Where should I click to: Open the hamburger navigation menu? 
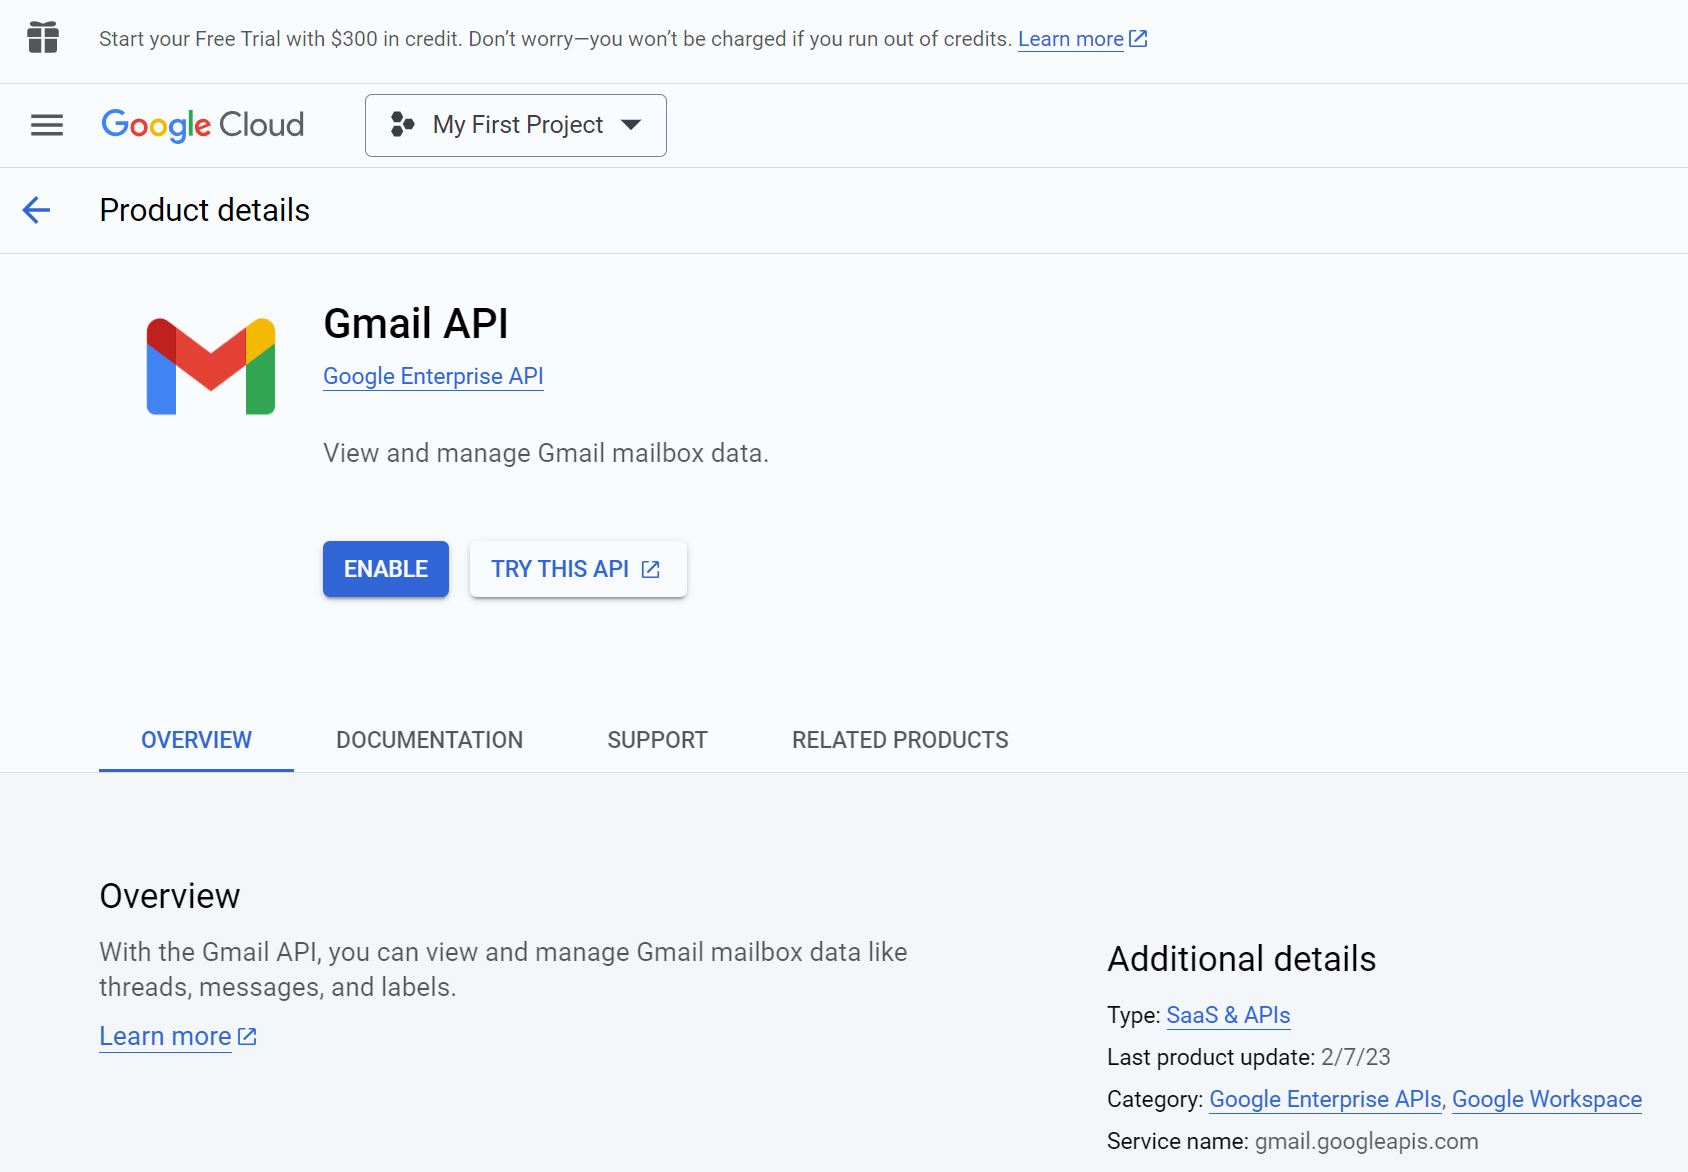(x=47, y=125)
